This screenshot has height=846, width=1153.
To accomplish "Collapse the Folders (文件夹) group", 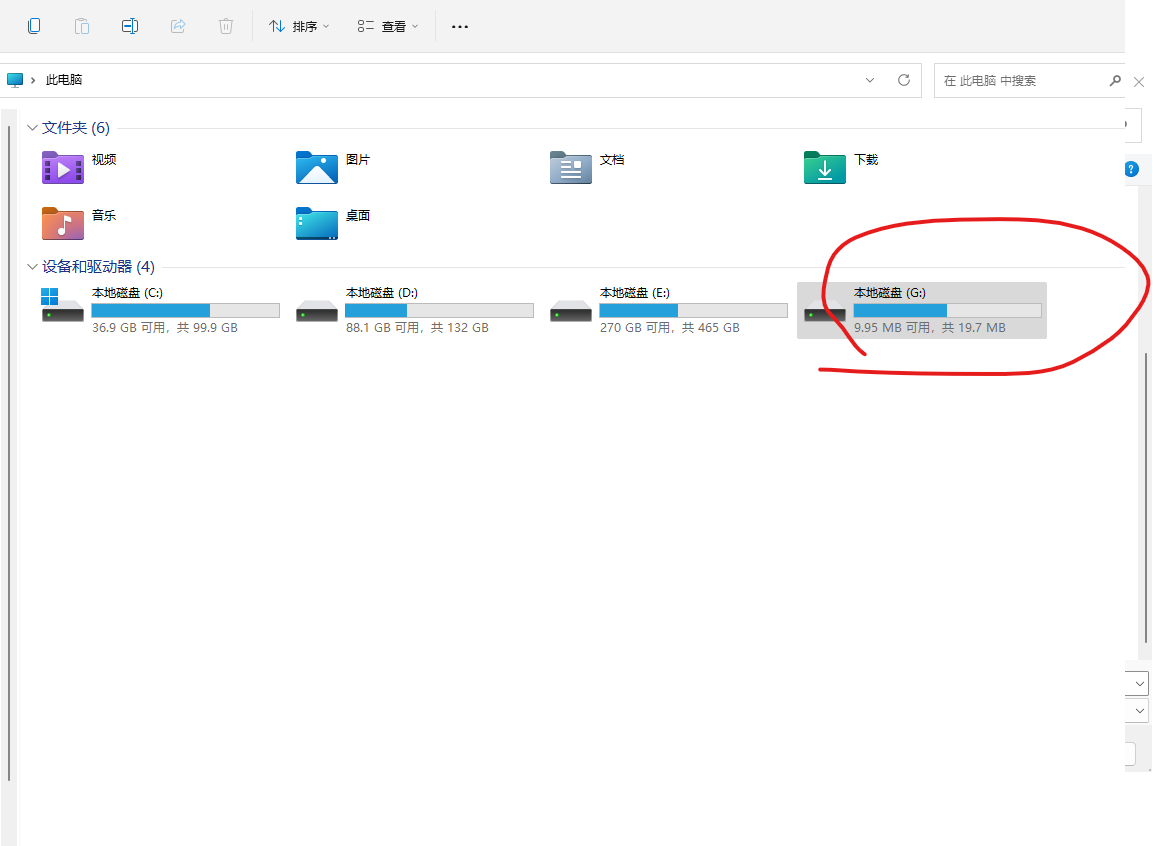I will (32, 128).
